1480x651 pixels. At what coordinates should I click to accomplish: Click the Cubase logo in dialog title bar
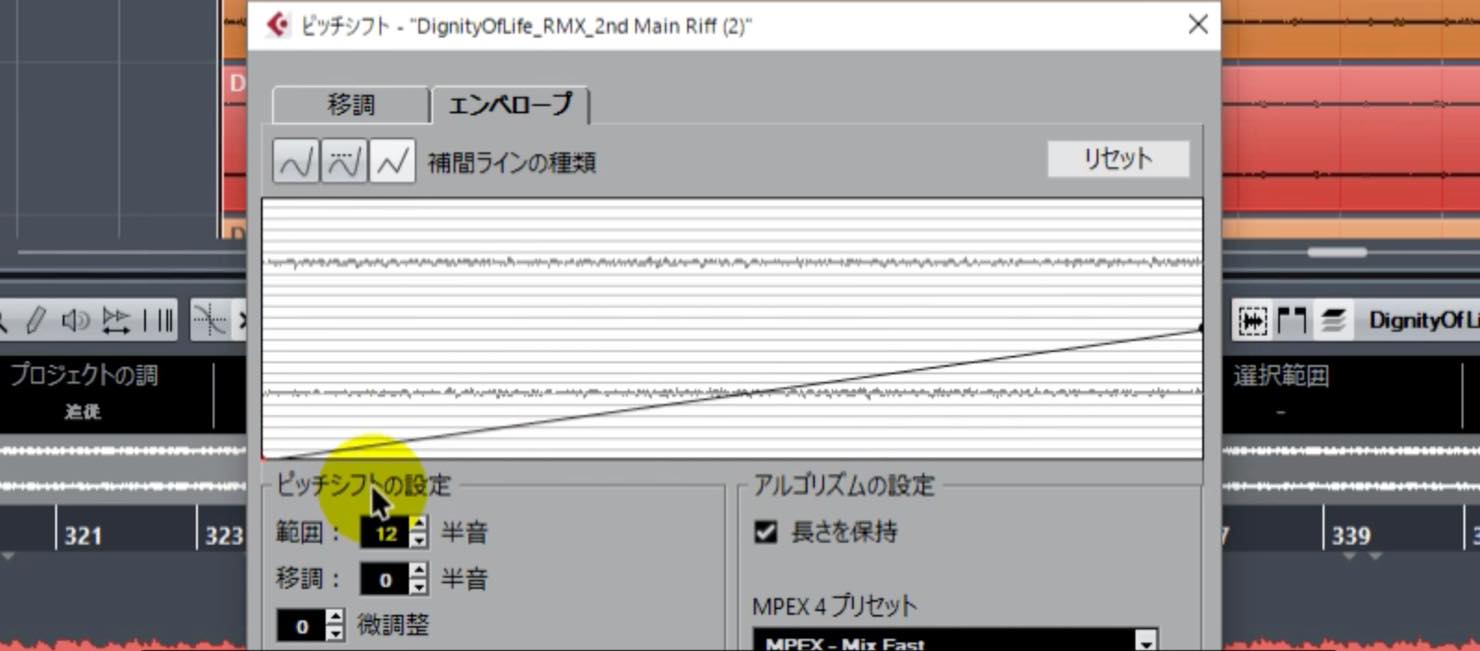coord(278,25)
